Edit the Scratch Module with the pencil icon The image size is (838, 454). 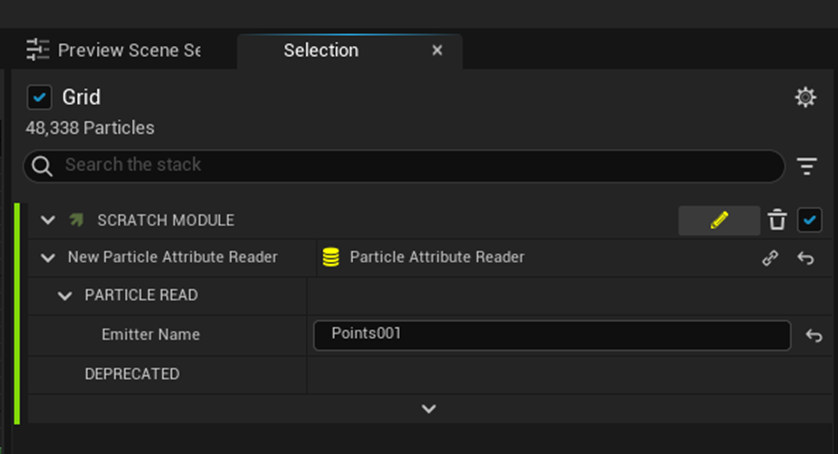click(x=719, y=220)
